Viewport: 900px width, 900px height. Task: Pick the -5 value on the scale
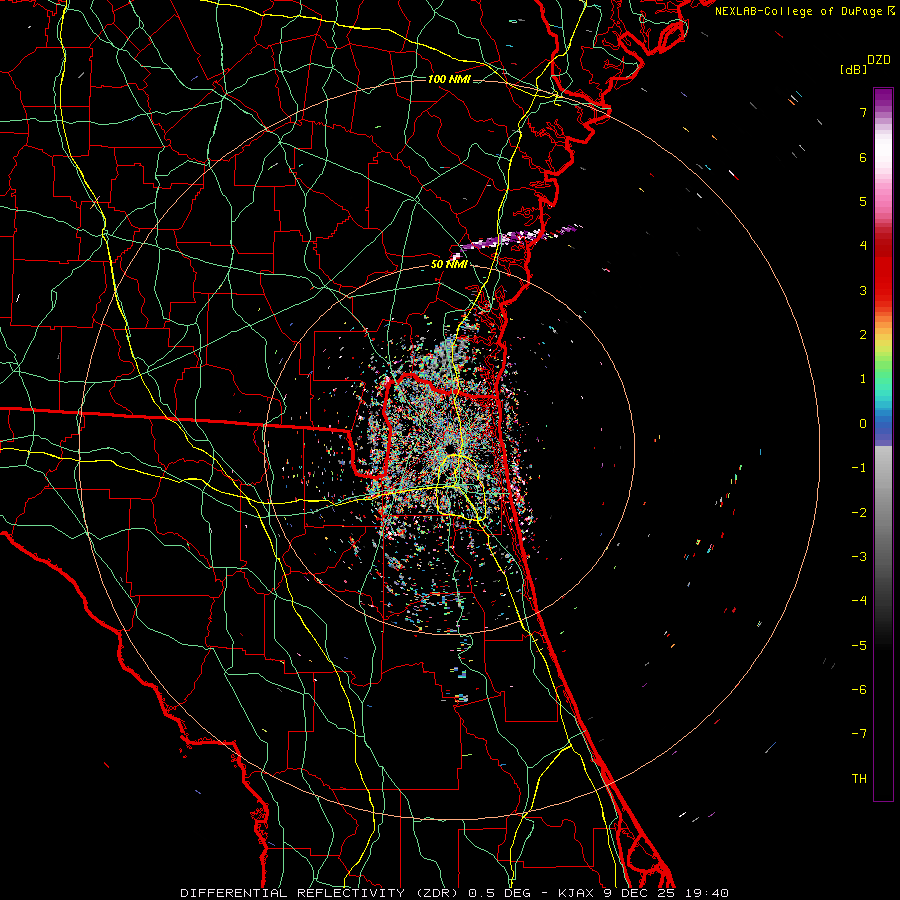coord(859,646)
